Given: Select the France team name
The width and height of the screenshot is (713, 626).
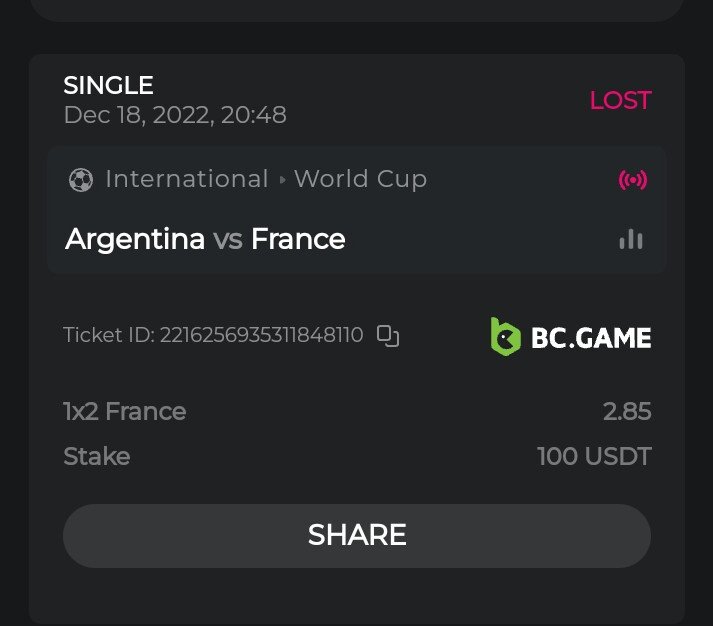Looking at the screenshot, I should (298, 239).
